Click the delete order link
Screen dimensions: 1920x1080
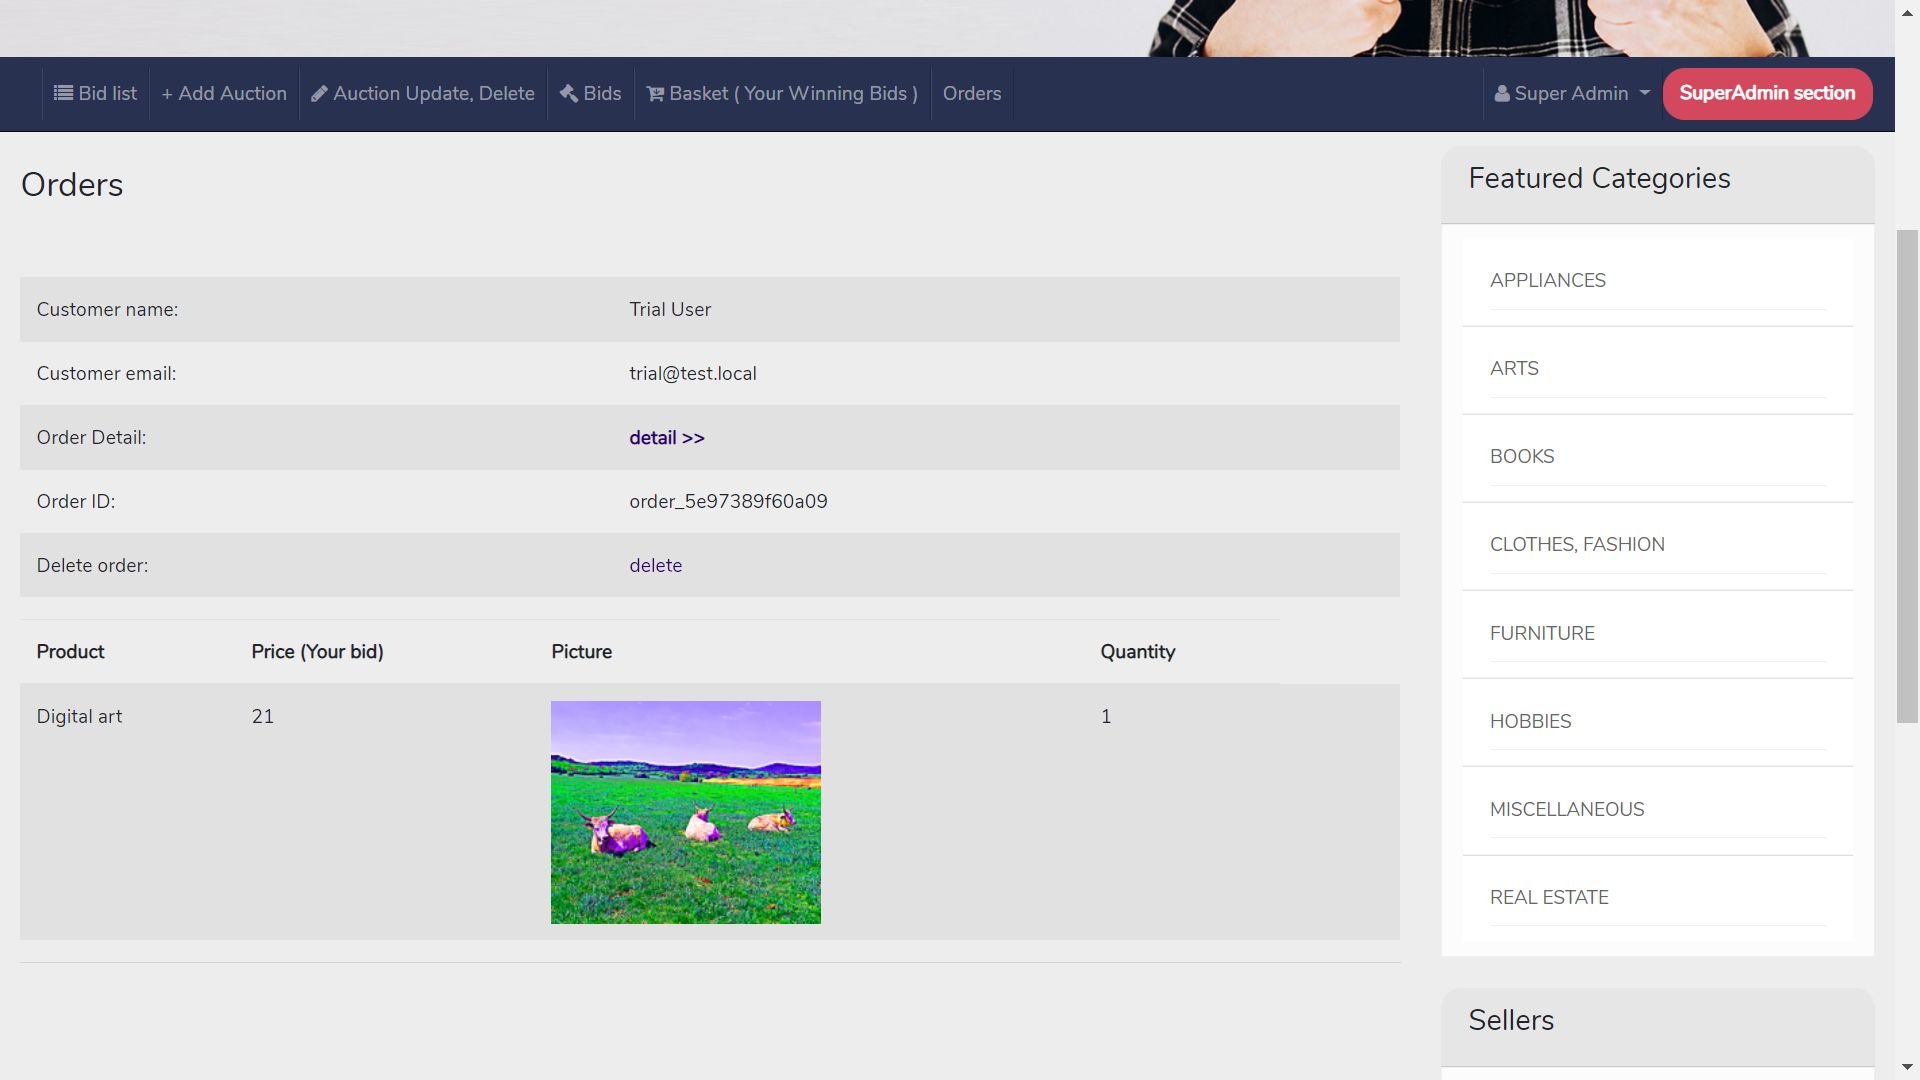655,565
